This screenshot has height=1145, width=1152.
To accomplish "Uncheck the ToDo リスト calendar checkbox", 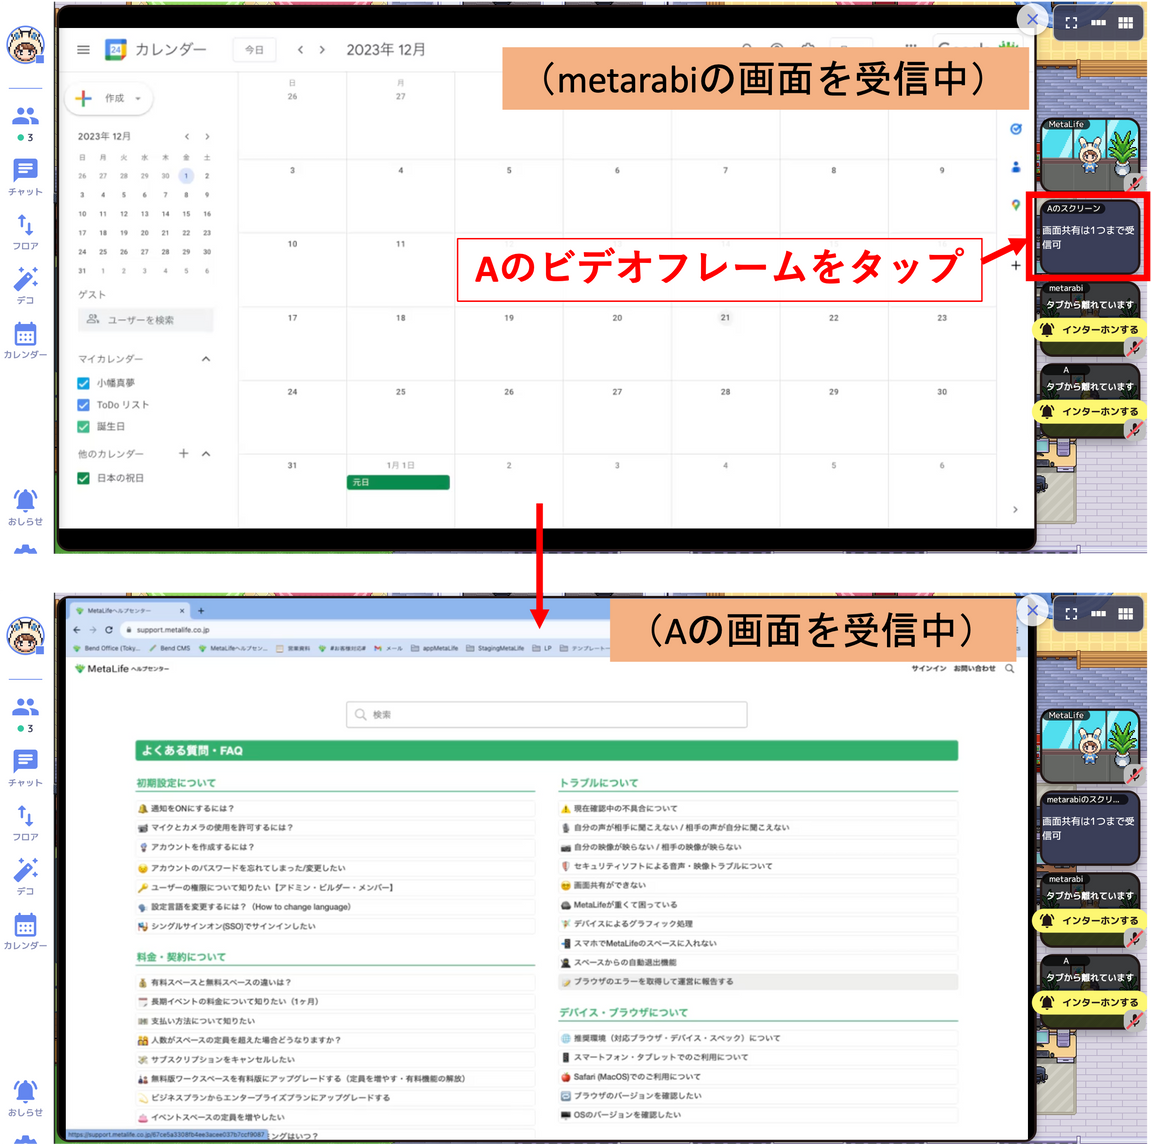I will pyautogui.click(x=83, y=405).
